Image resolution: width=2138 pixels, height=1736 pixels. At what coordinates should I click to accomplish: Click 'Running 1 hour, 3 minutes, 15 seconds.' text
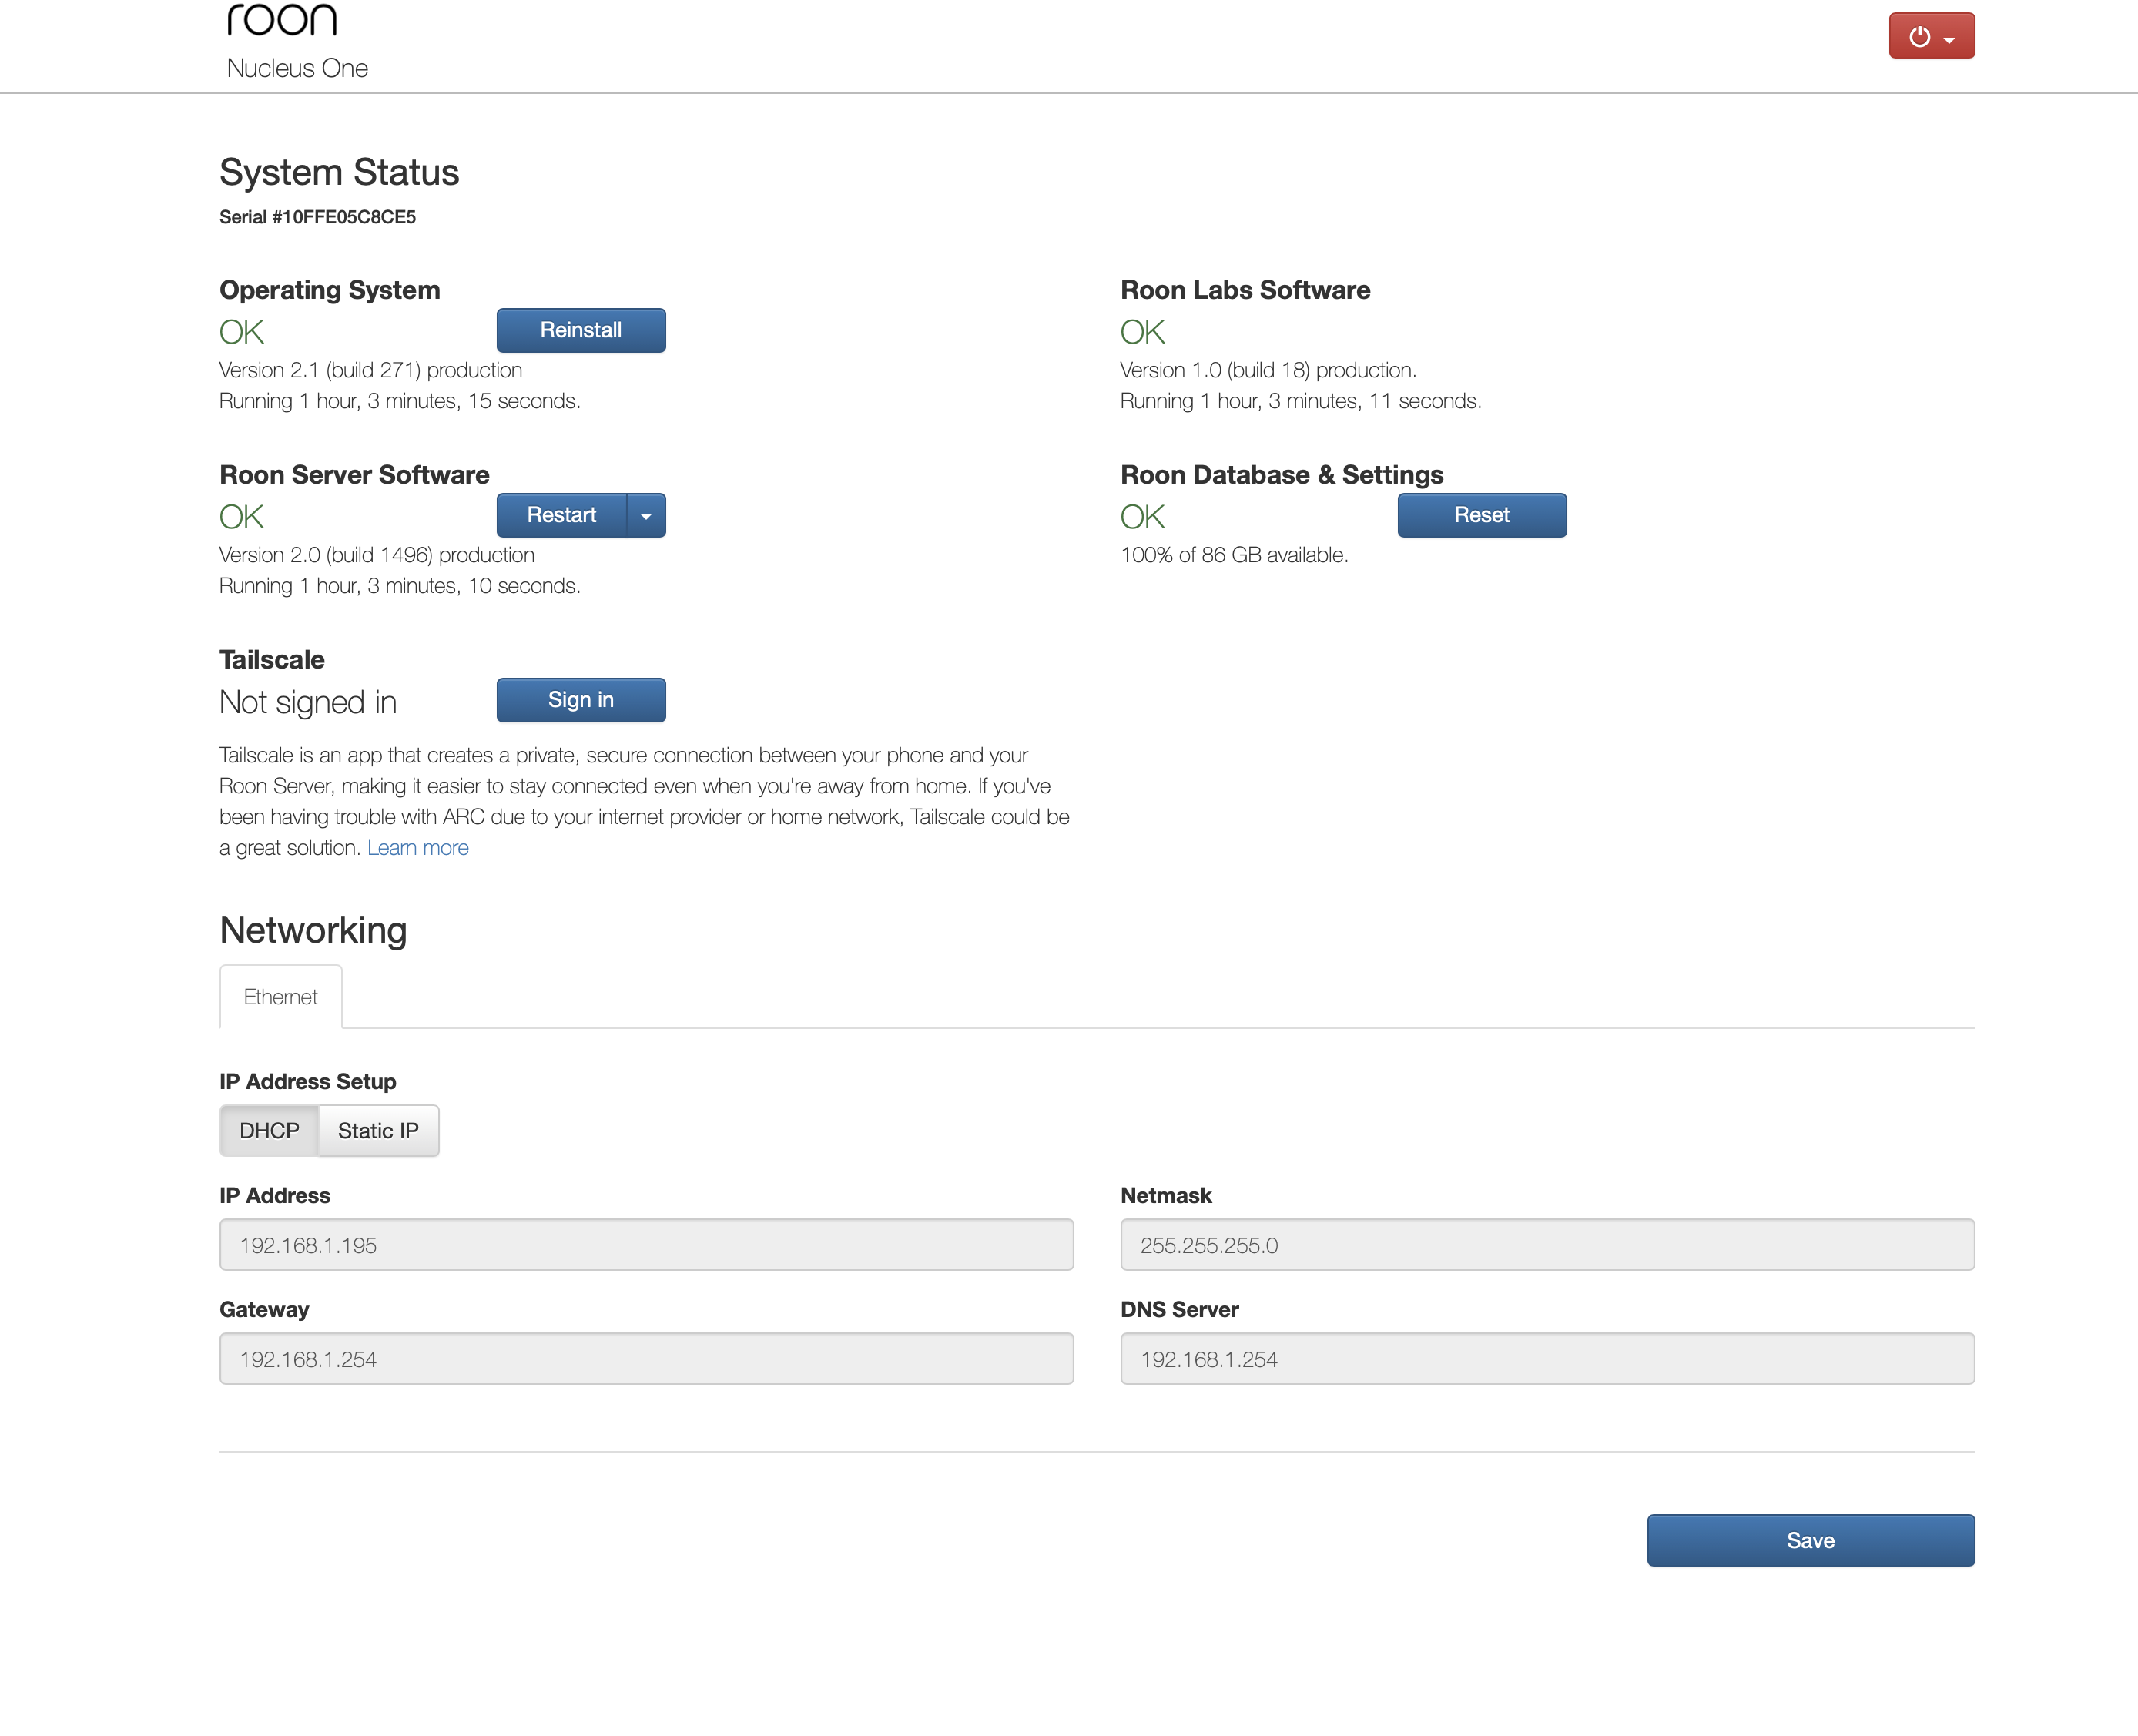coord(400,401)
